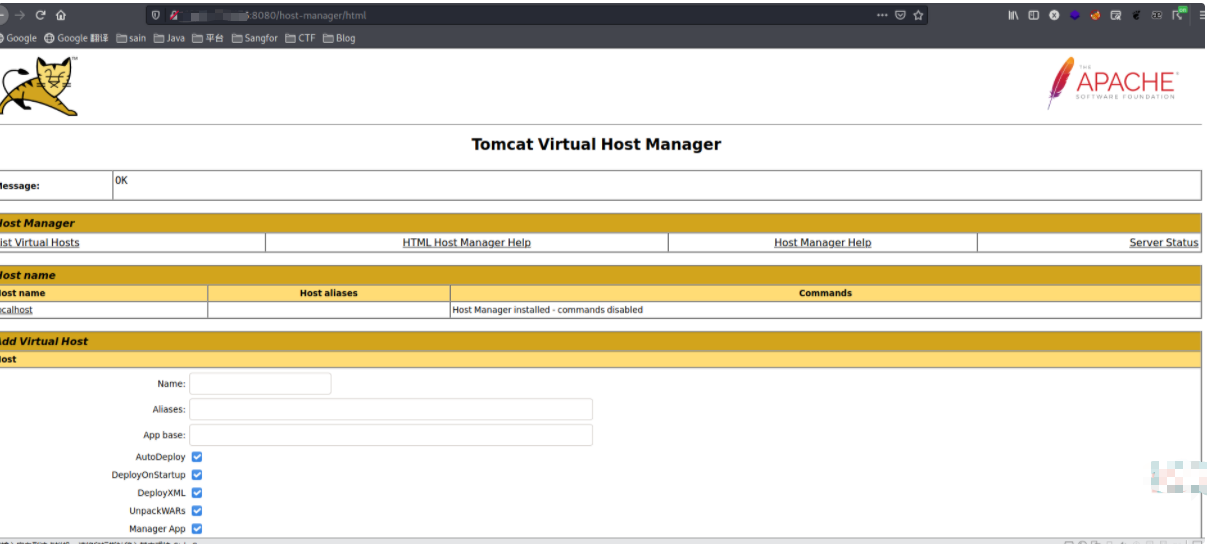Uncheck the UnpackWARs checkbox

(197, 511)
